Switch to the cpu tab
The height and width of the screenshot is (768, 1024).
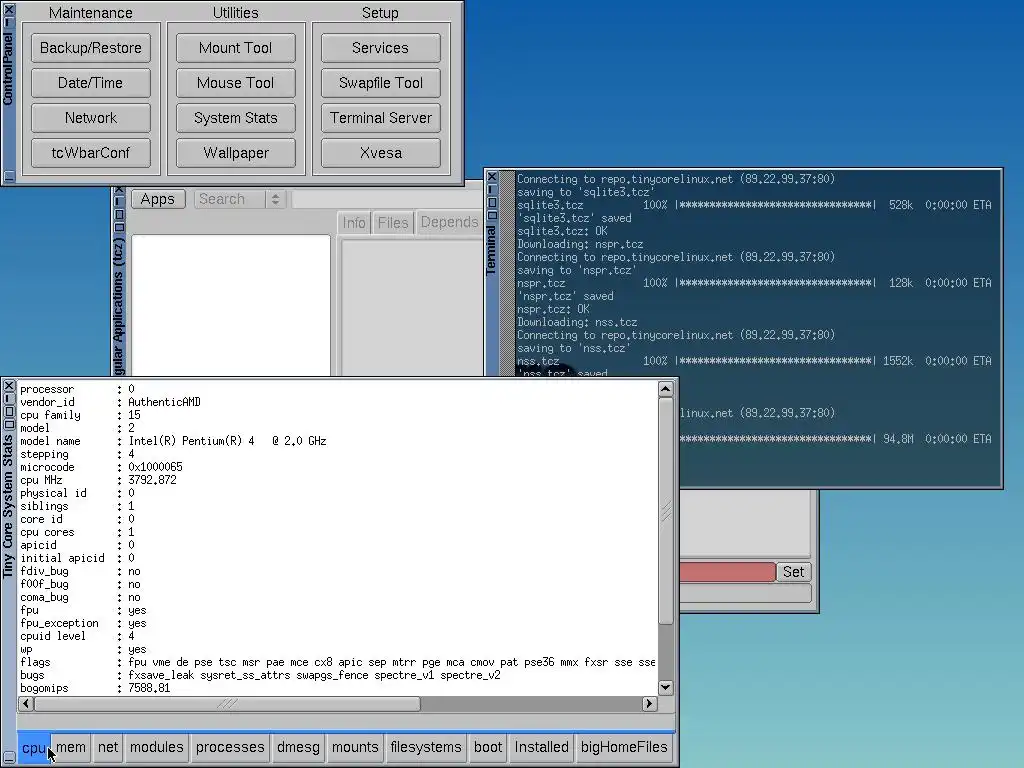33,748
